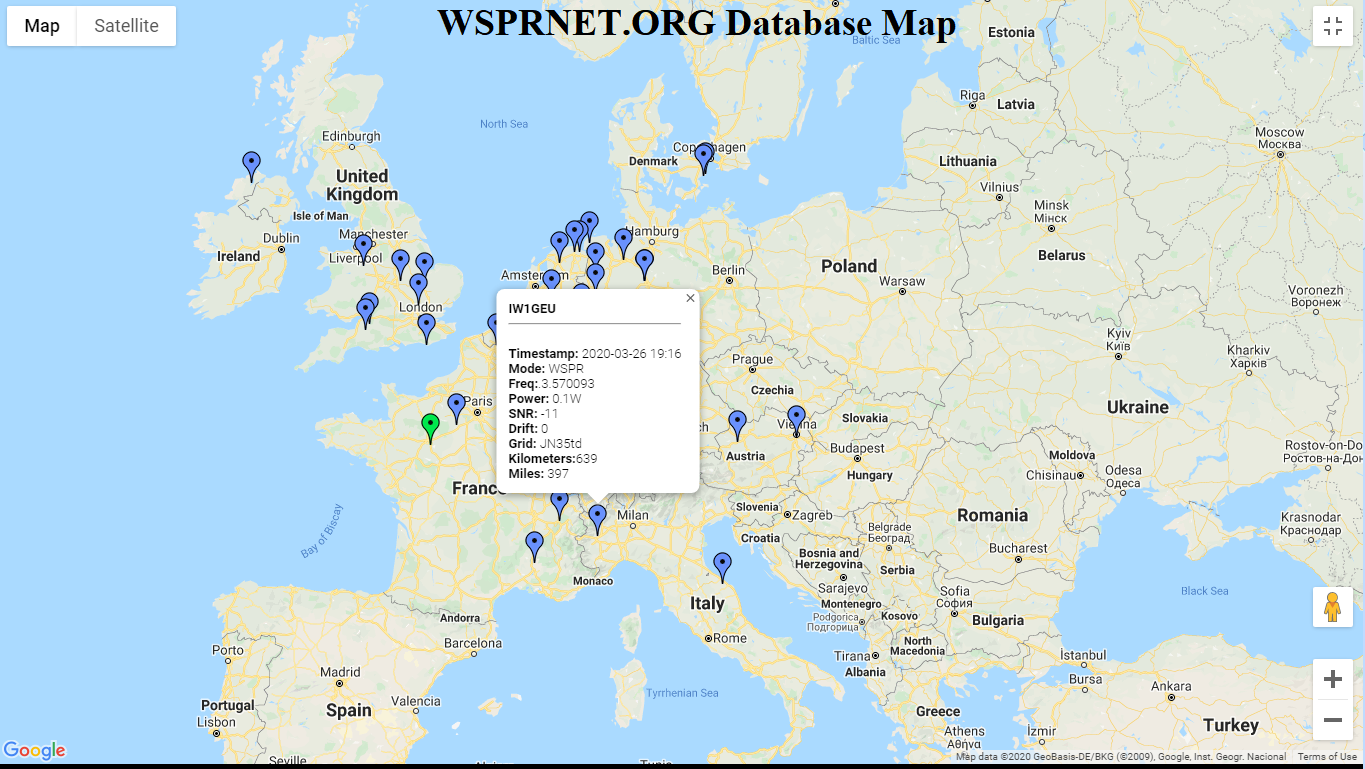Select the marker near Copenhagen
The height and width of the screenshot is (769, 1365).
pyautogui.click(x=704, y=158)
